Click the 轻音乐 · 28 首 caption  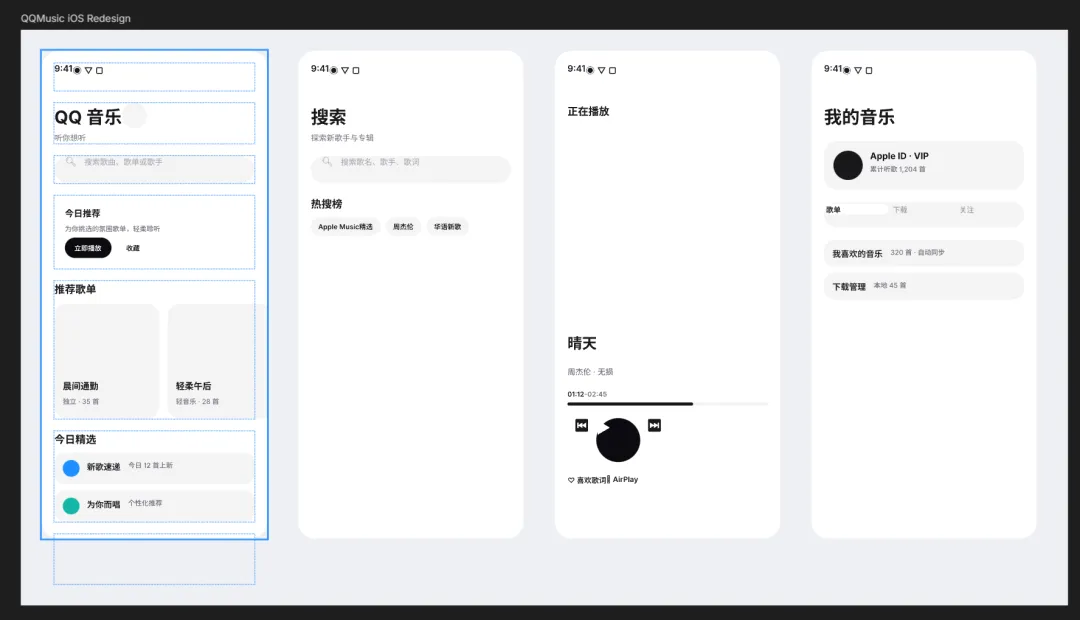[x=198, y=402]
